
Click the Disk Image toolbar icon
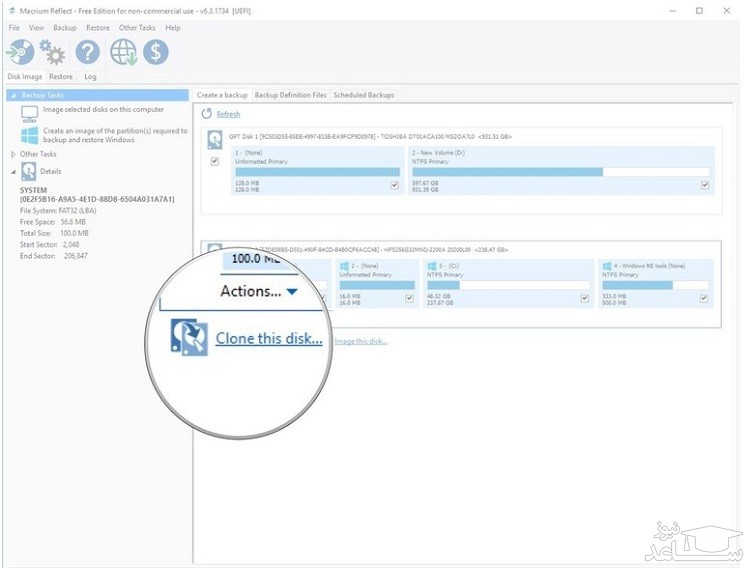point(20,52)
